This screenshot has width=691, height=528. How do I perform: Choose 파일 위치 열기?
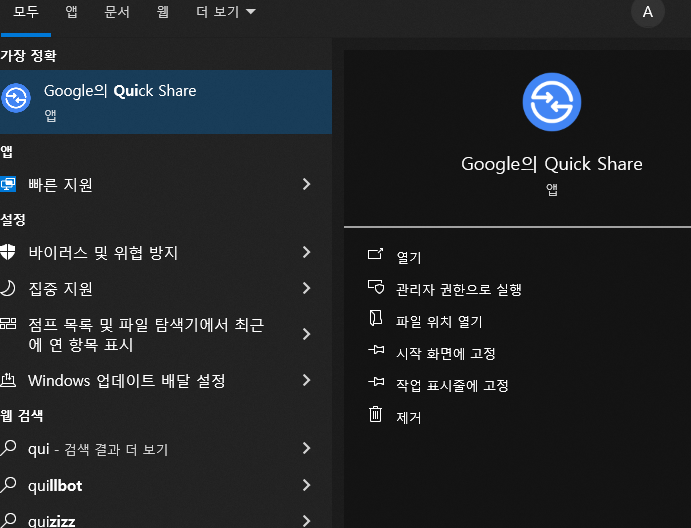point(439,322)
